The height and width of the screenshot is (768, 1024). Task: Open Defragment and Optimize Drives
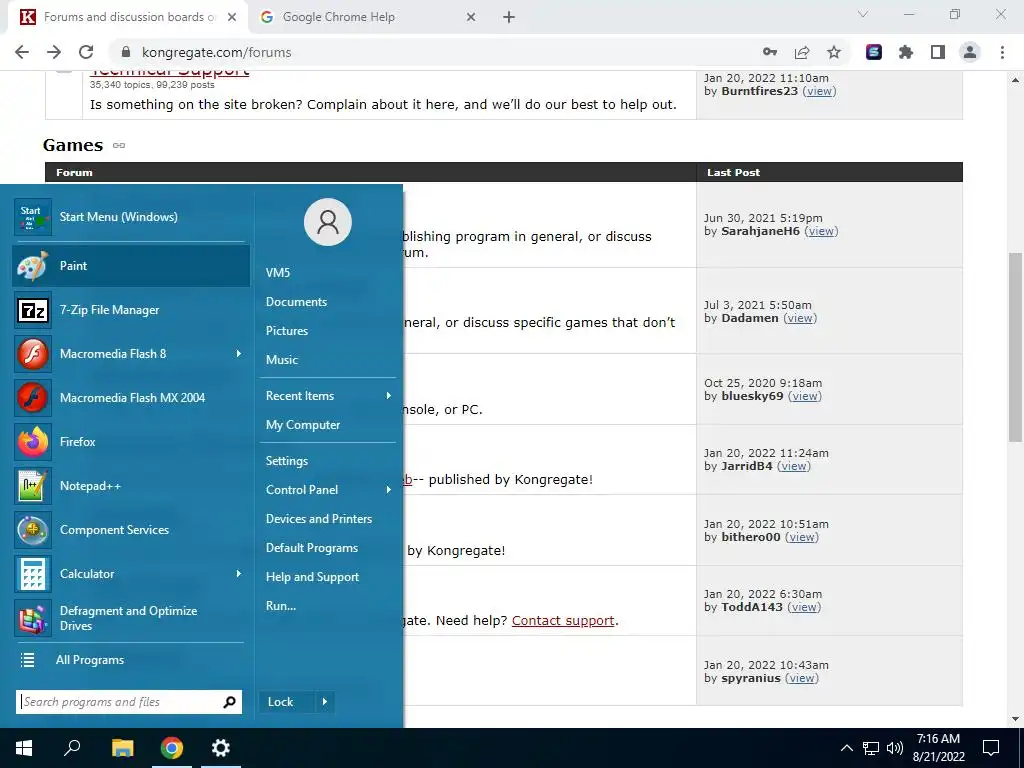(x=131, y=618)
